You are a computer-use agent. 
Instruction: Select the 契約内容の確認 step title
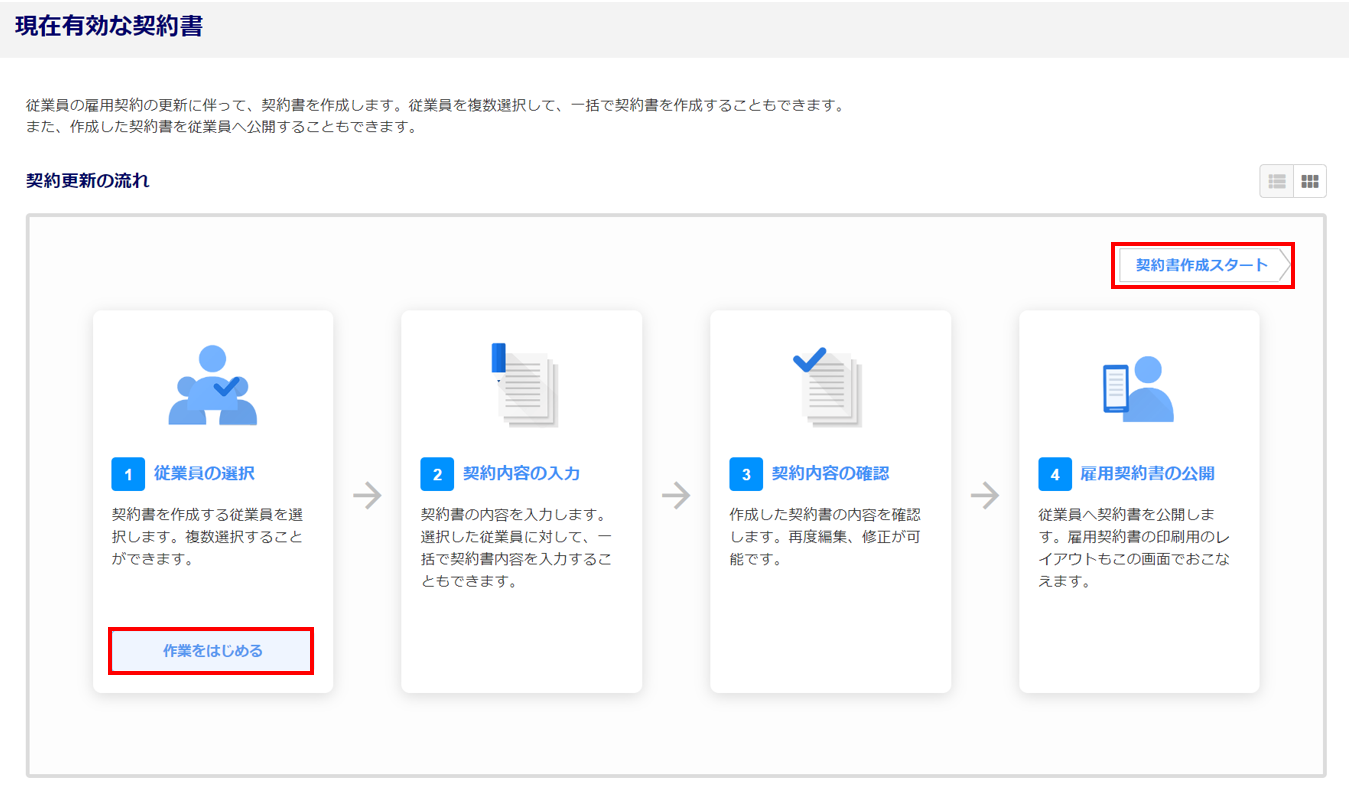[830, 473]
